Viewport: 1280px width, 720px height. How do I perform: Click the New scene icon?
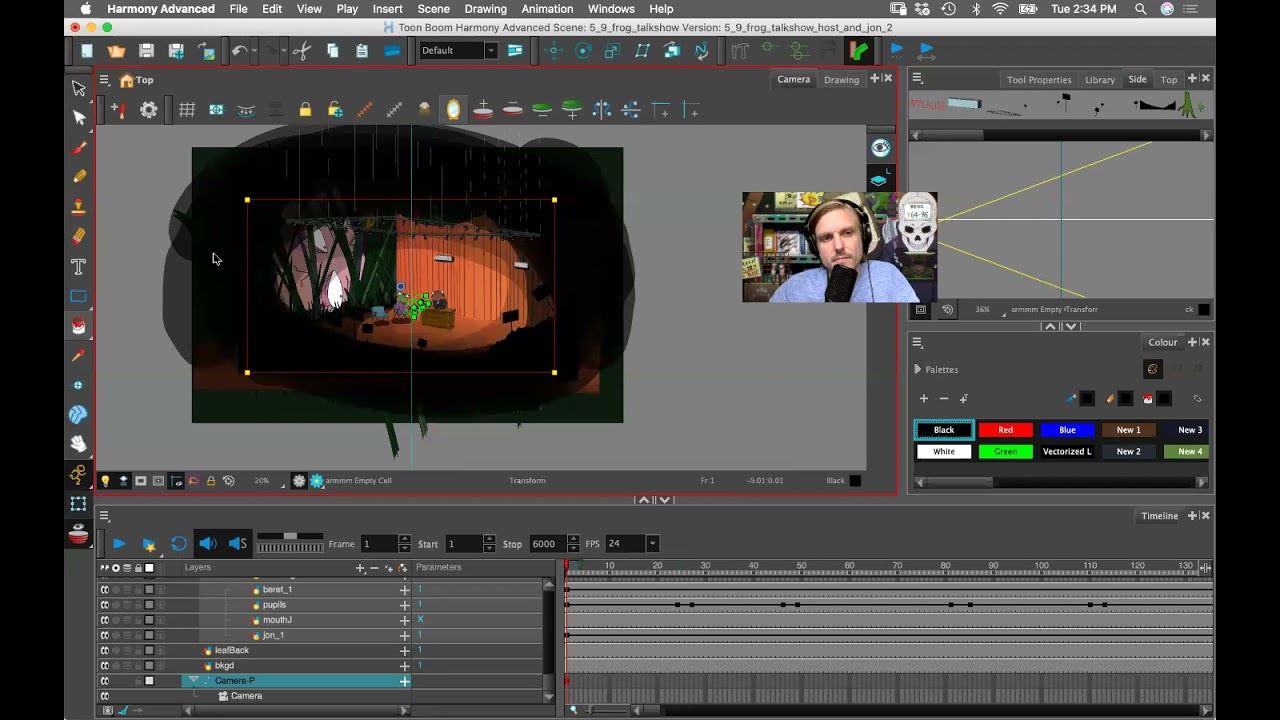(x=87, y=50)
